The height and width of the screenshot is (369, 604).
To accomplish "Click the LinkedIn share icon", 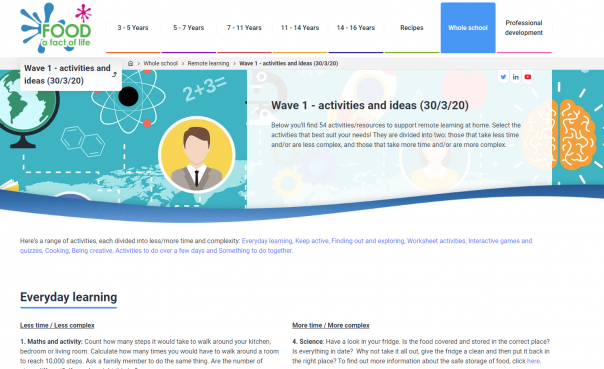I will [515, 77].
